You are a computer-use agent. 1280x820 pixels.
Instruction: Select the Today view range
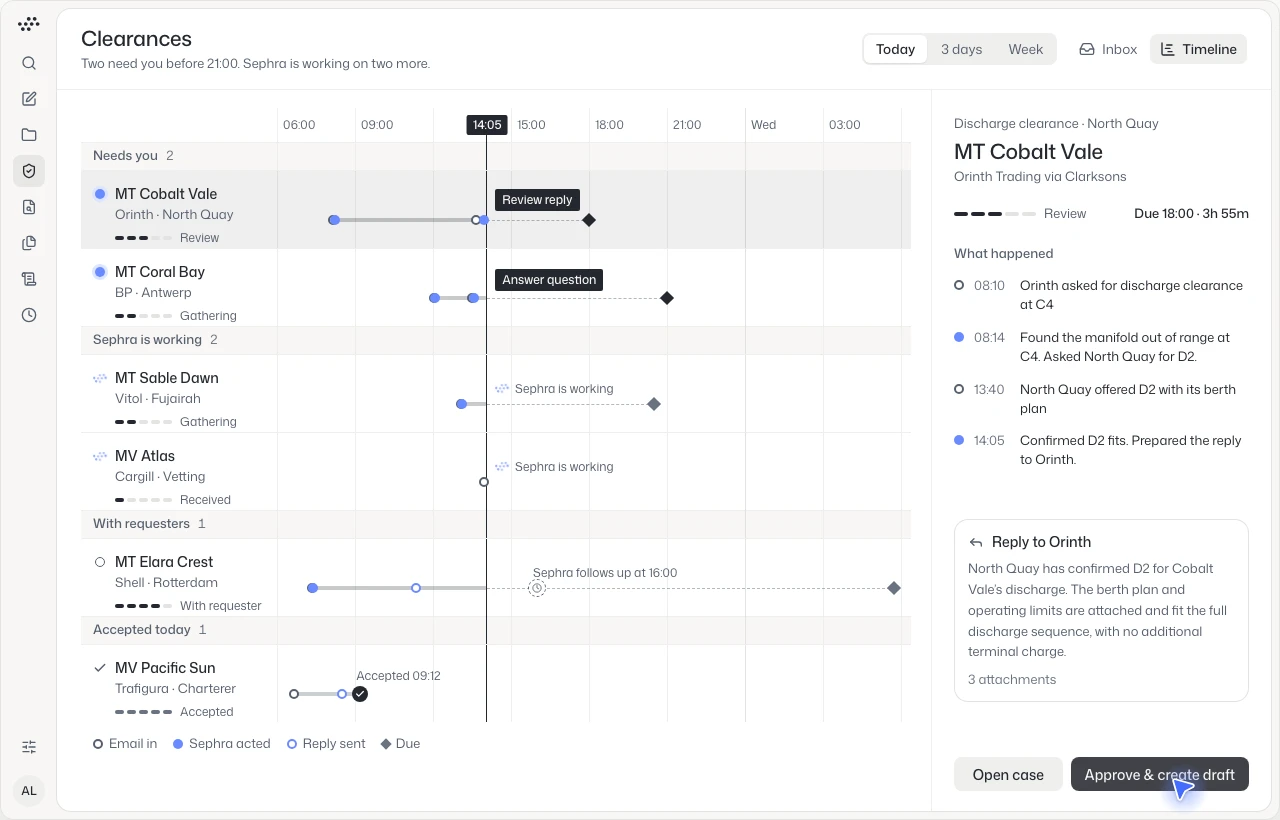[895, 49]
